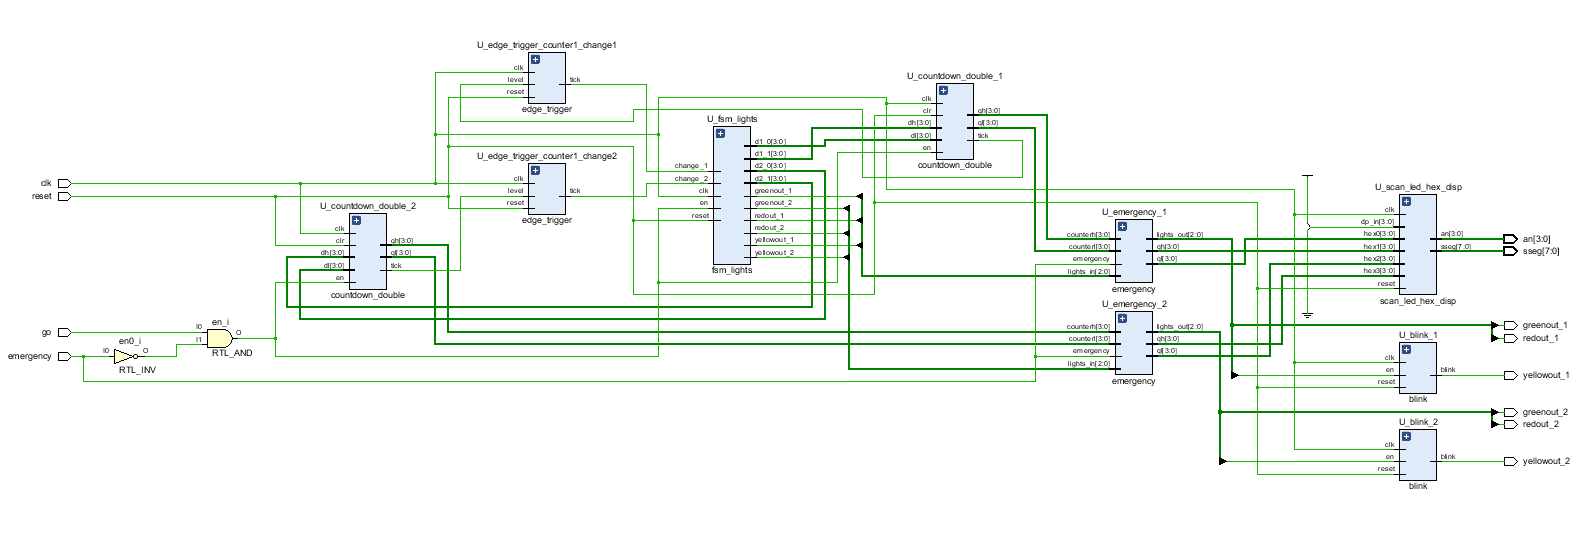Expand U_edge_trigger_counter1_change2 plus icon
This screenshot has height=536, width=1578.
(x=535, y=170)
